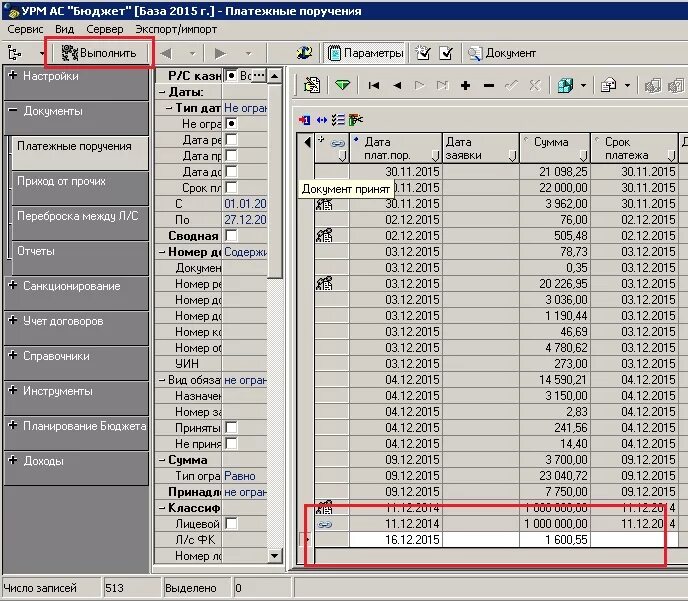
Task: Click the 'По' end date field 27.12.20
Action: (245, 220)
